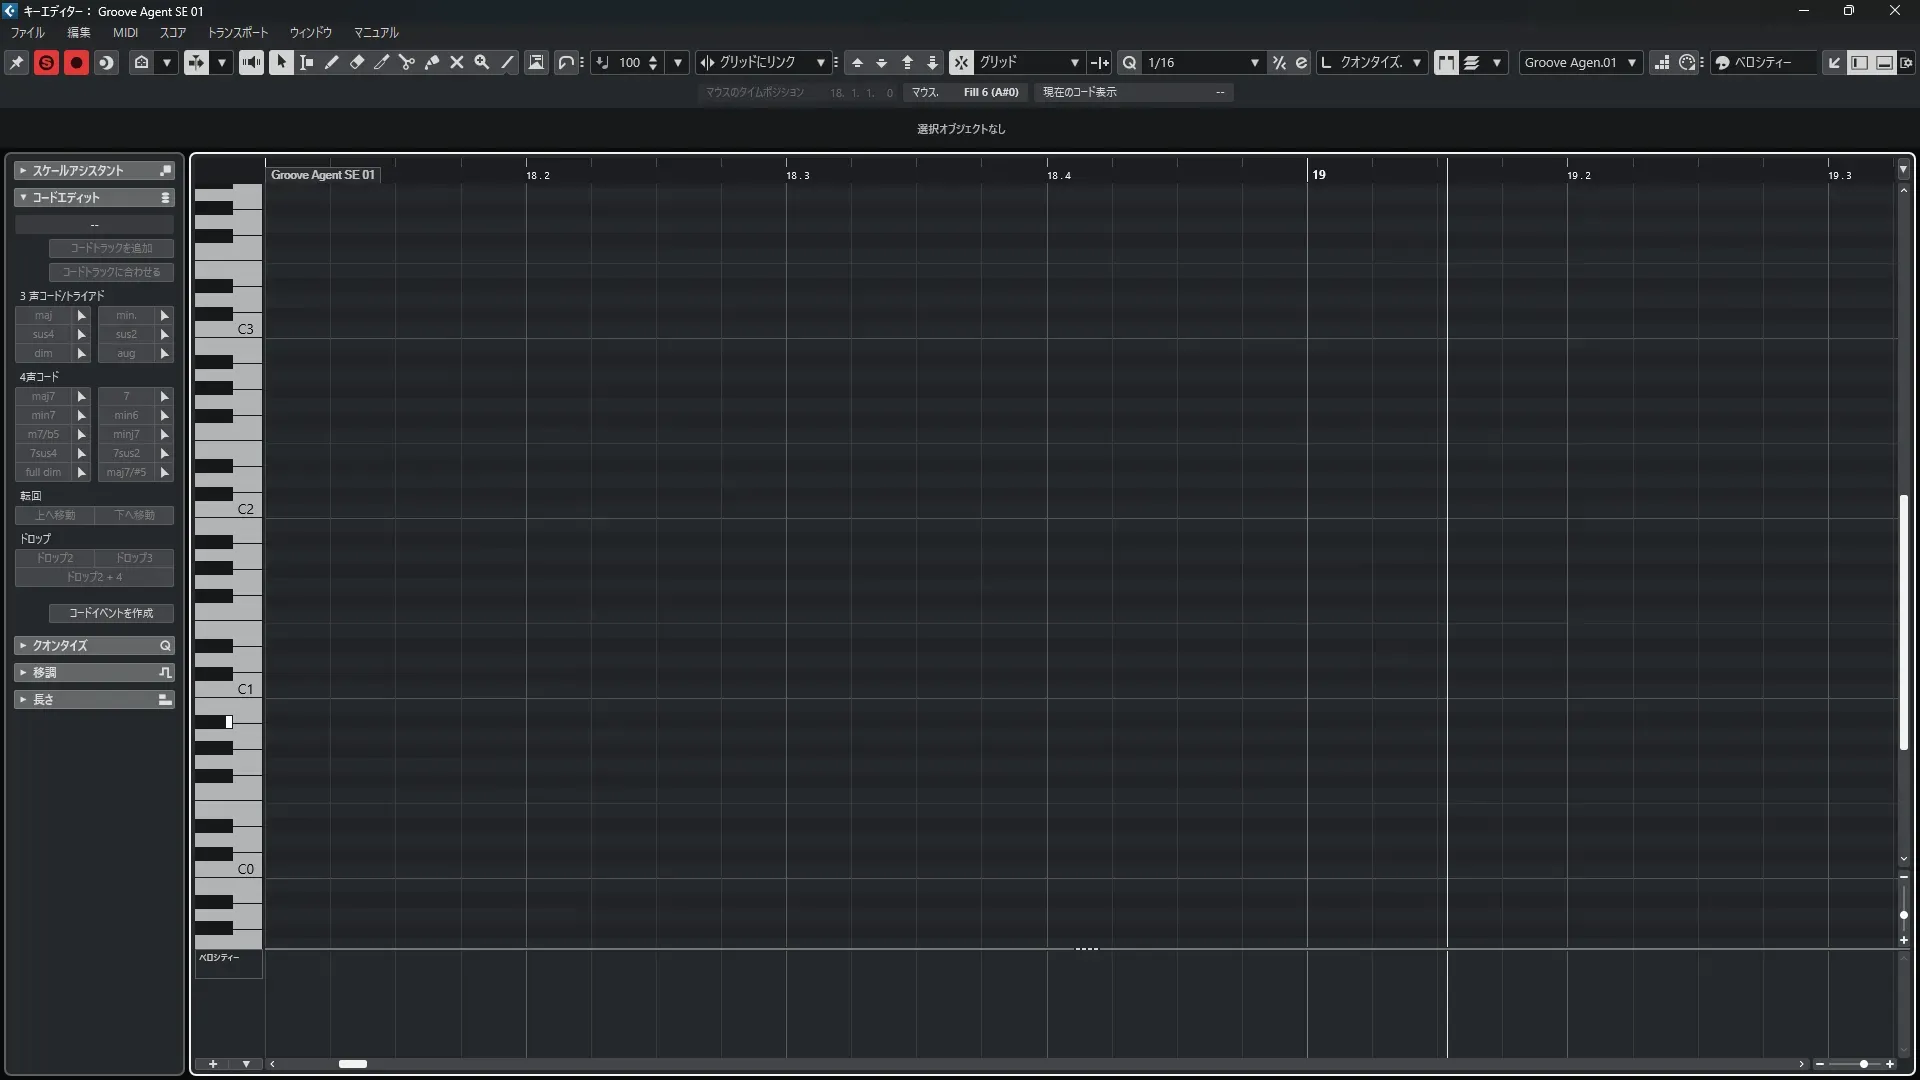Click the コードイベントを作成 button
This screenshot has width=1920, height=1080.
(x=111, y=613)
